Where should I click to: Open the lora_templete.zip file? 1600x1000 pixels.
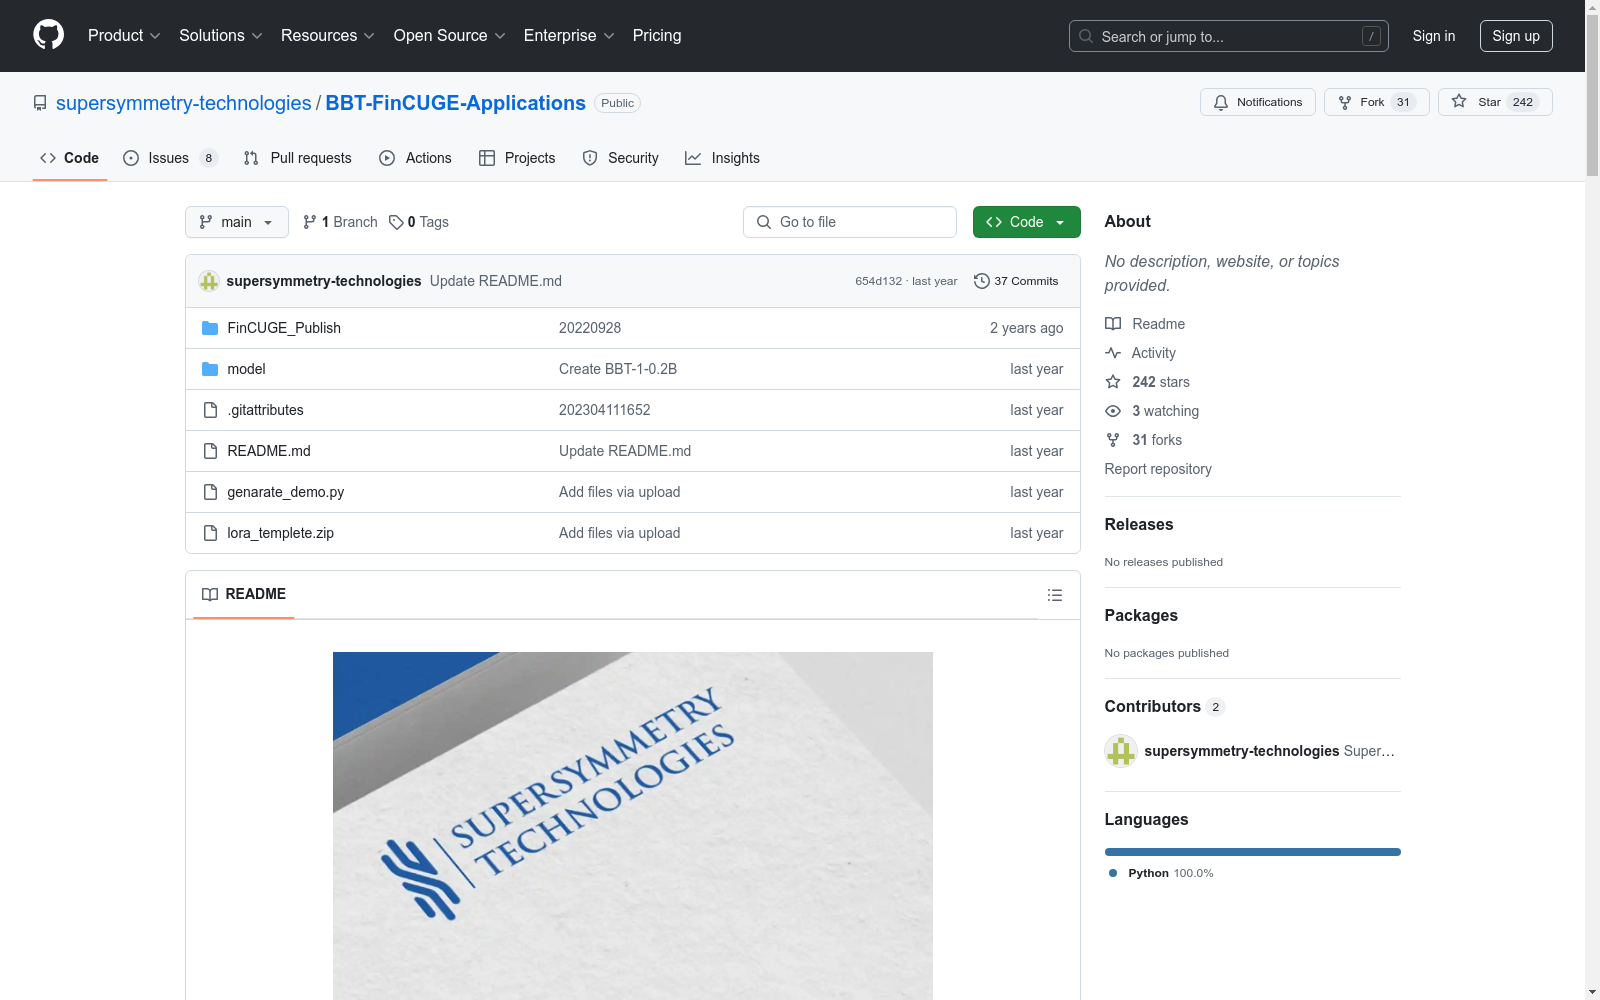281,533
